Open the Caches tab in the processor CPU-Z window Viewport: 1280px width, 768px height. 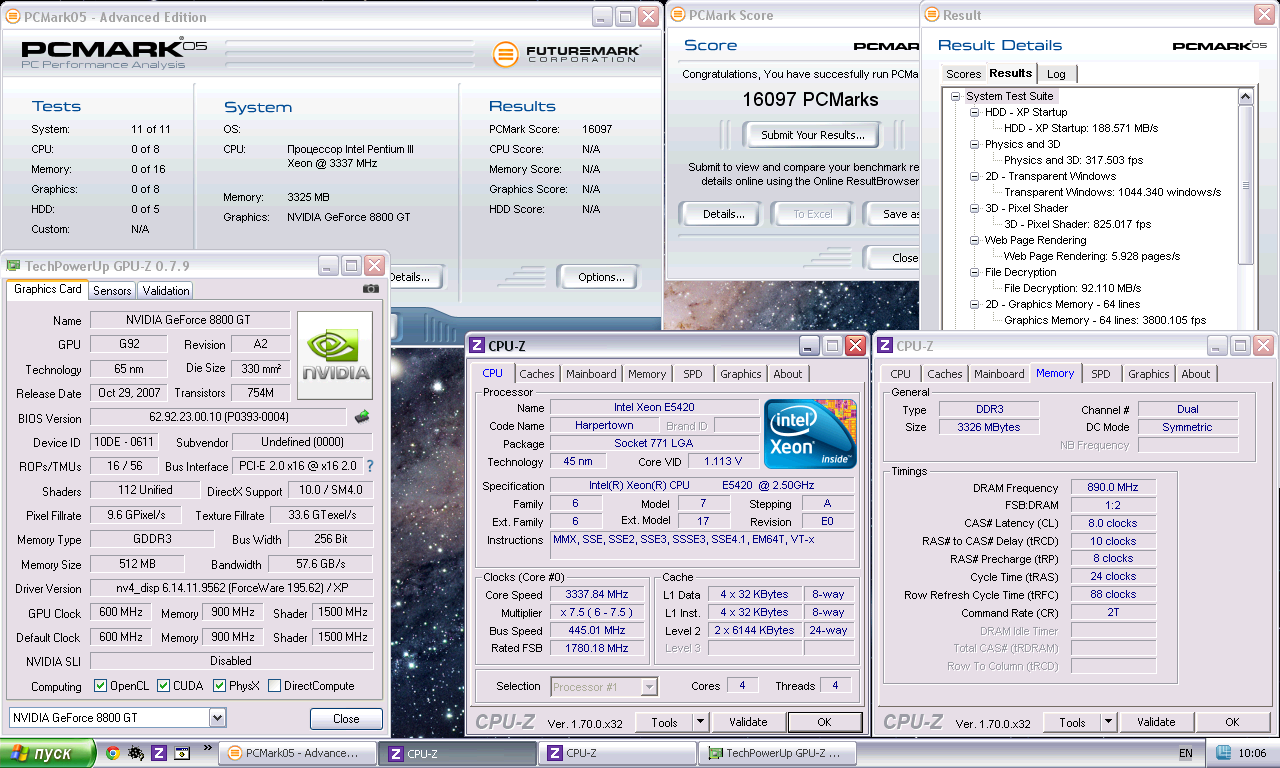tap(537, 374)
